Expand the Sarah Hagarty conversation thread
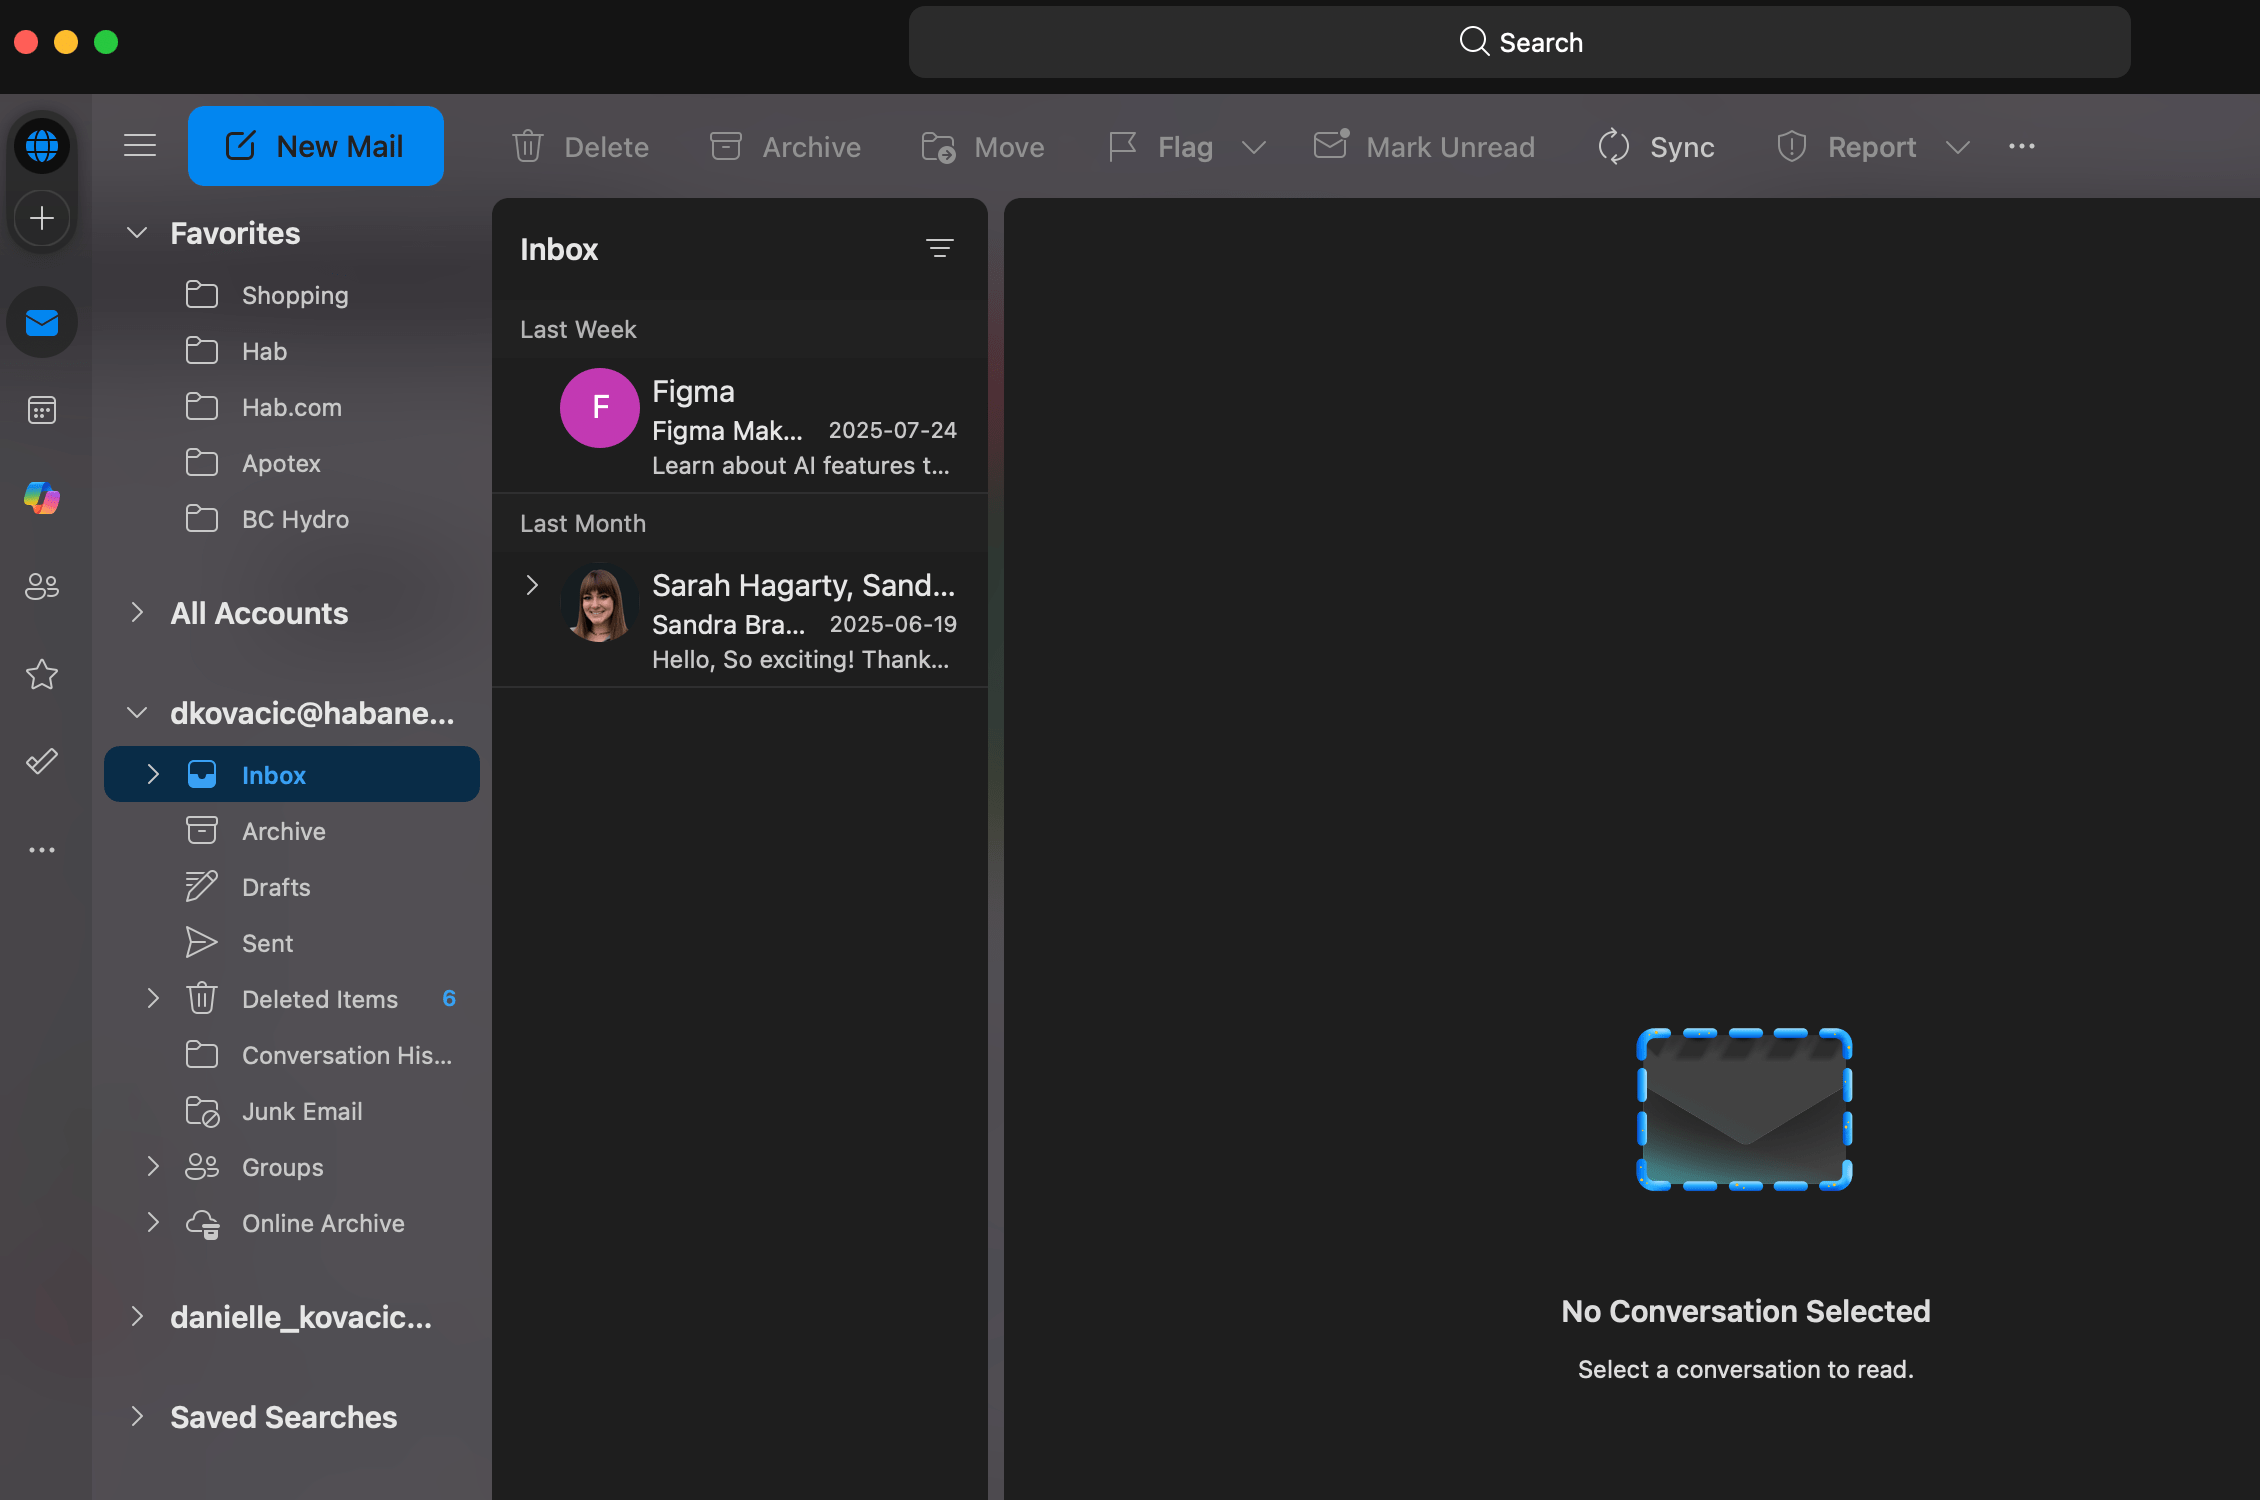2260x1500 pixels. (x=532, y=585)
